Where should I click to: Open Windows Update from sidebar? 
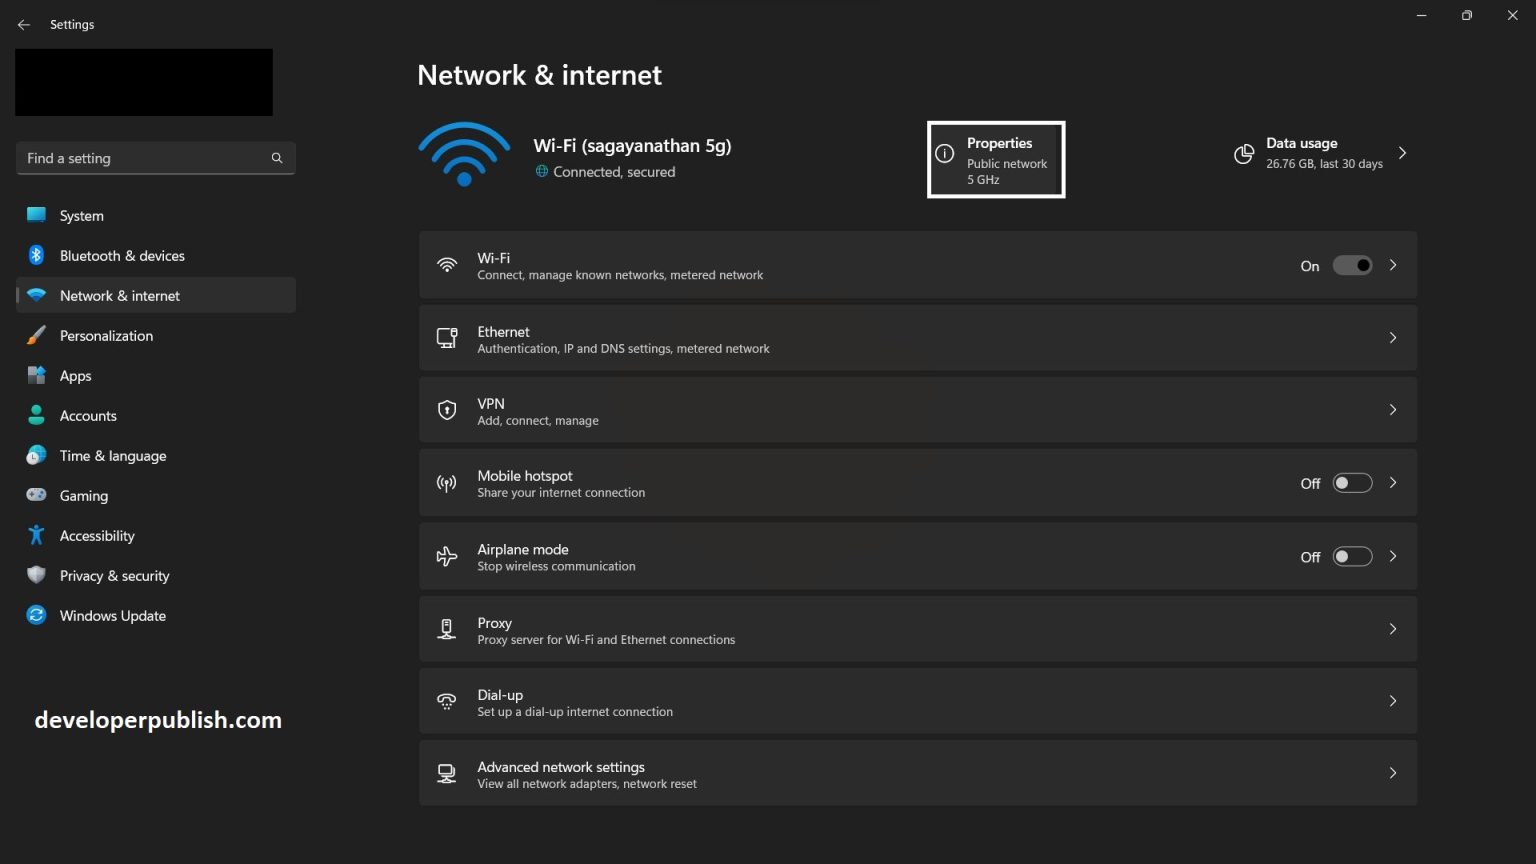(x=112, y=615)
